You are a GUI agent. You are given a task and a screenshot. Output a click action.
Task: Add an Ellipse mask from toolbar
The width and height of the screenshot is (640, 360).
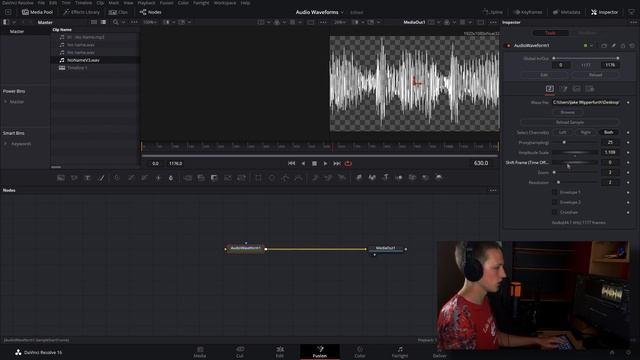(x=271, y=178)
